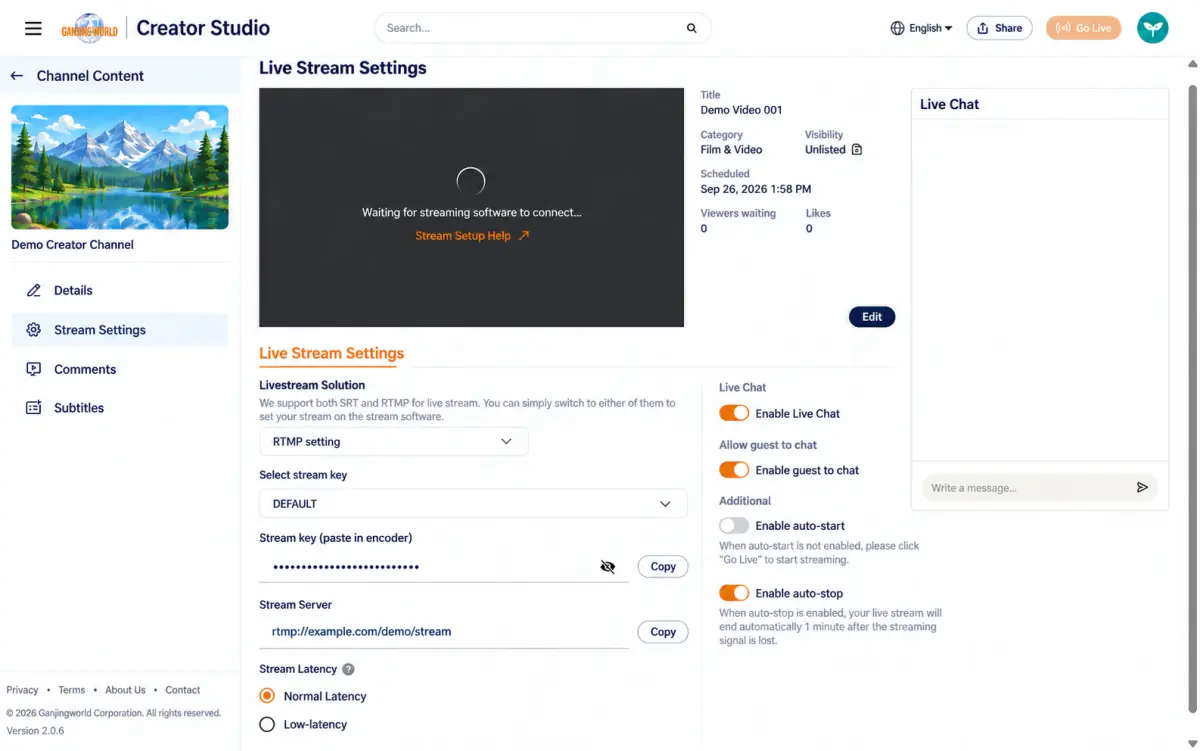This screenshot has height=751, width=1200.
Task: Click the Demo Creator Channel name
Action: [x=72, y=245]
